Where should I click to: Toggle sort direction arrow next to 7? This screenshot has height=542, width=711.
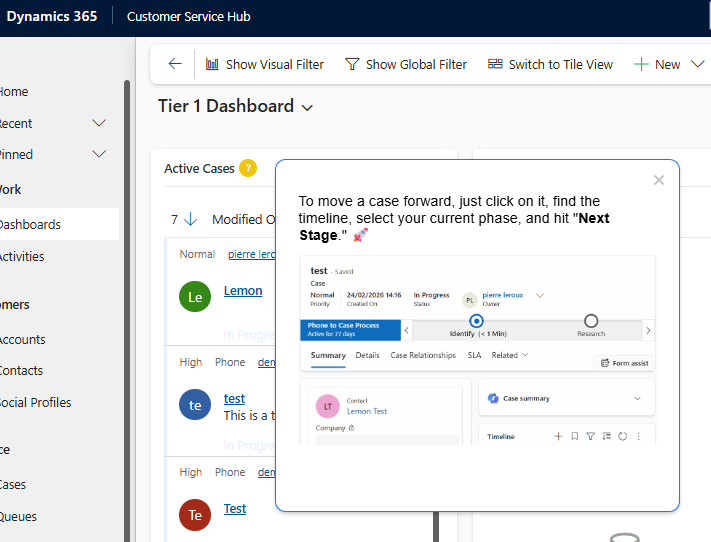click(x=191, y=220)
